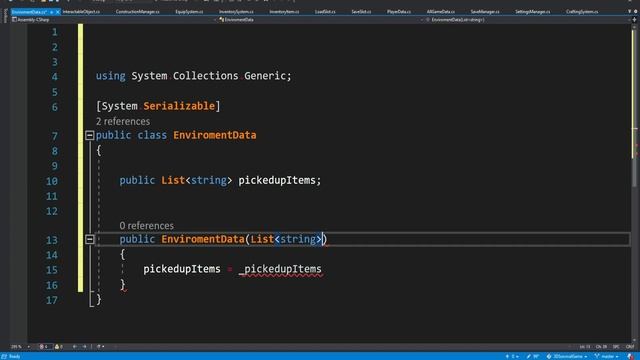
Task: Click the character column indicator
Action: coord(602,347)
